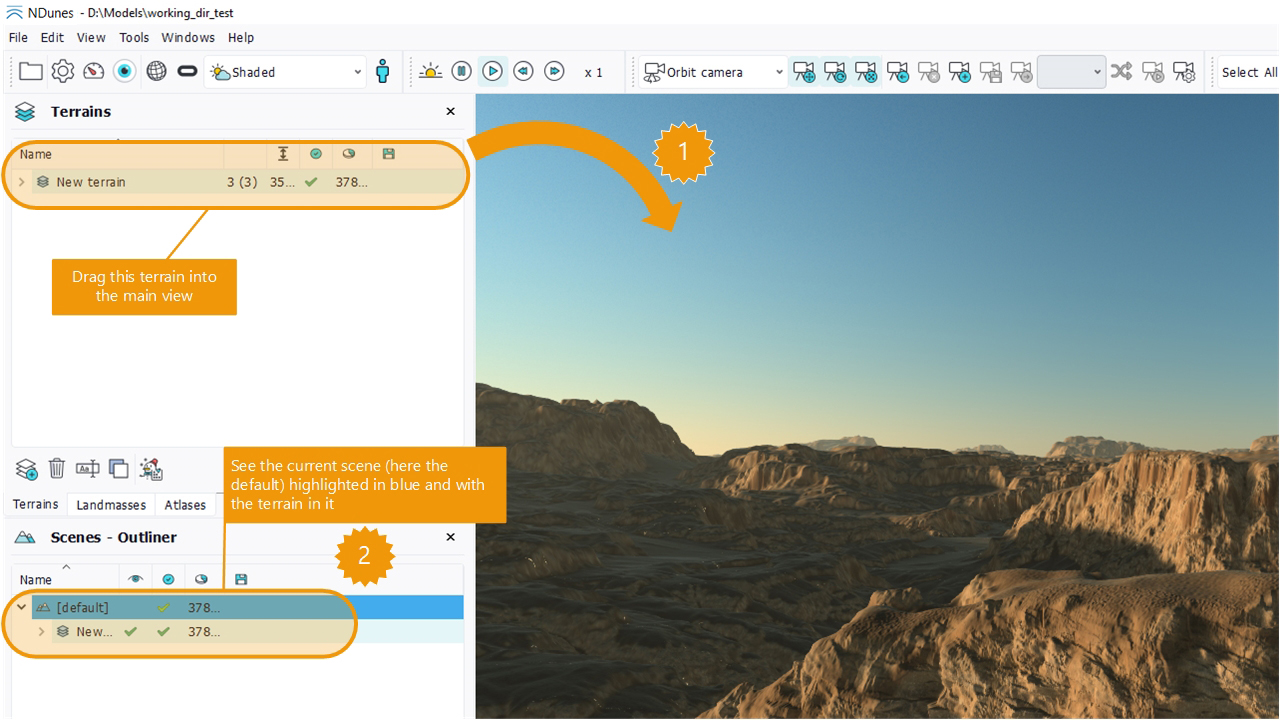This screenshot has height=720, width=1280.
Task: Toggle the green checkmark on New terrain row
Action: click(311, 182)
